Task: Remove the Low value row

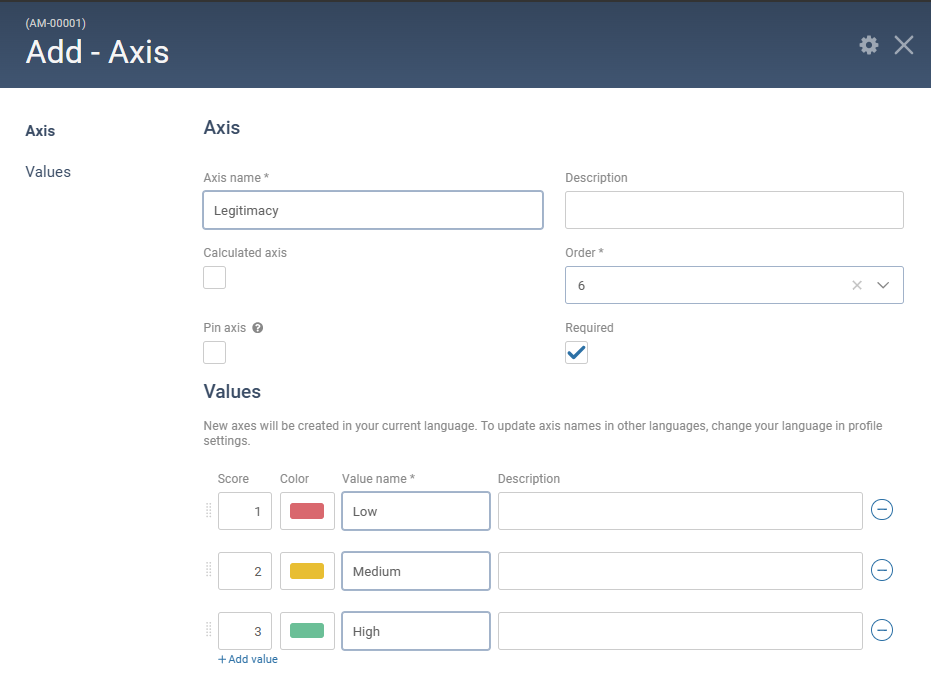Action: [882, 510]
